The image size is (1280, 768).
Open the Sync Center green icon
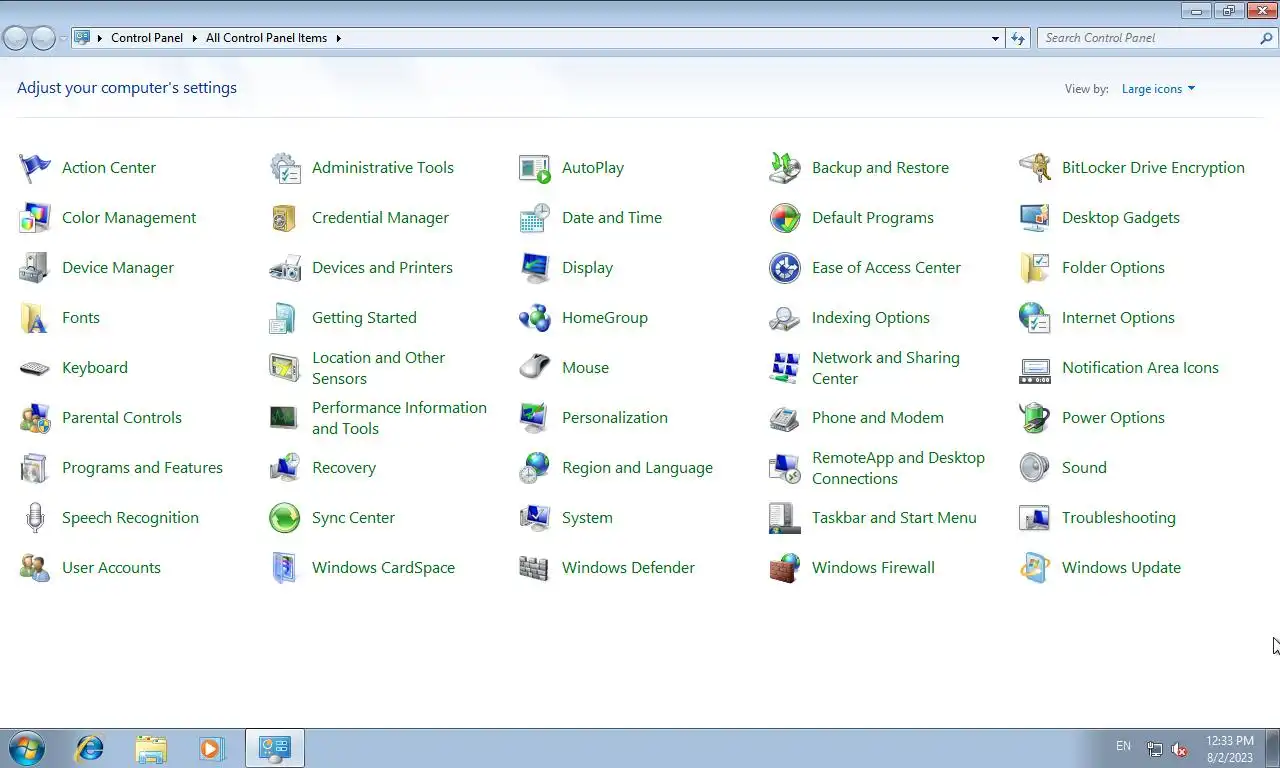coord(285,518)
